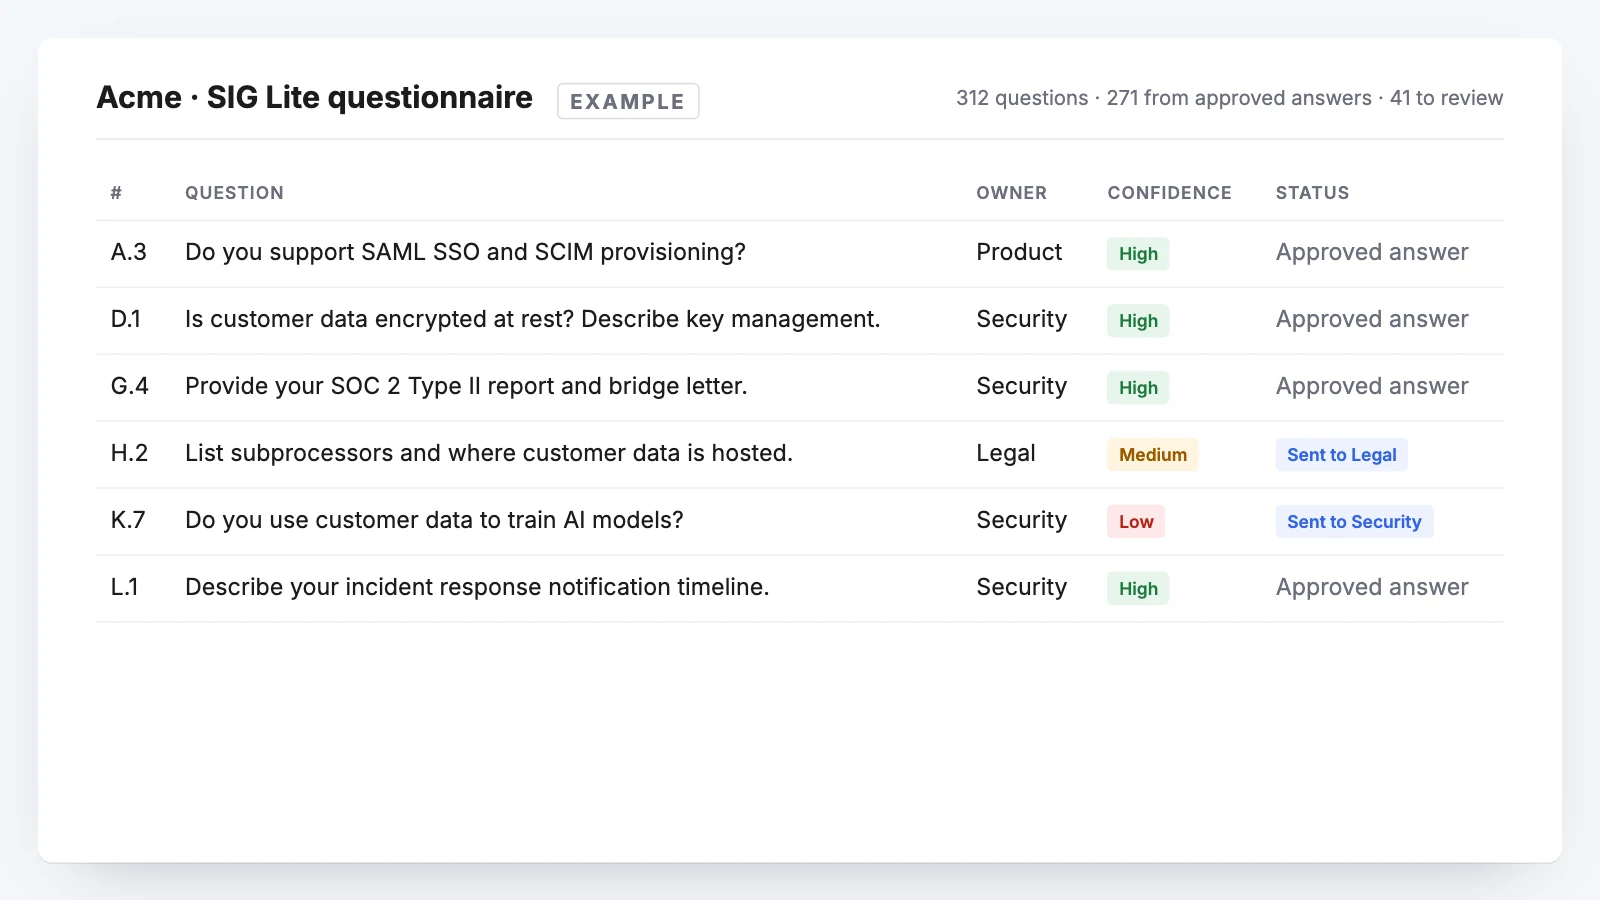Click question number K.7
This screenshot has width=1600, height=900.
128,520
